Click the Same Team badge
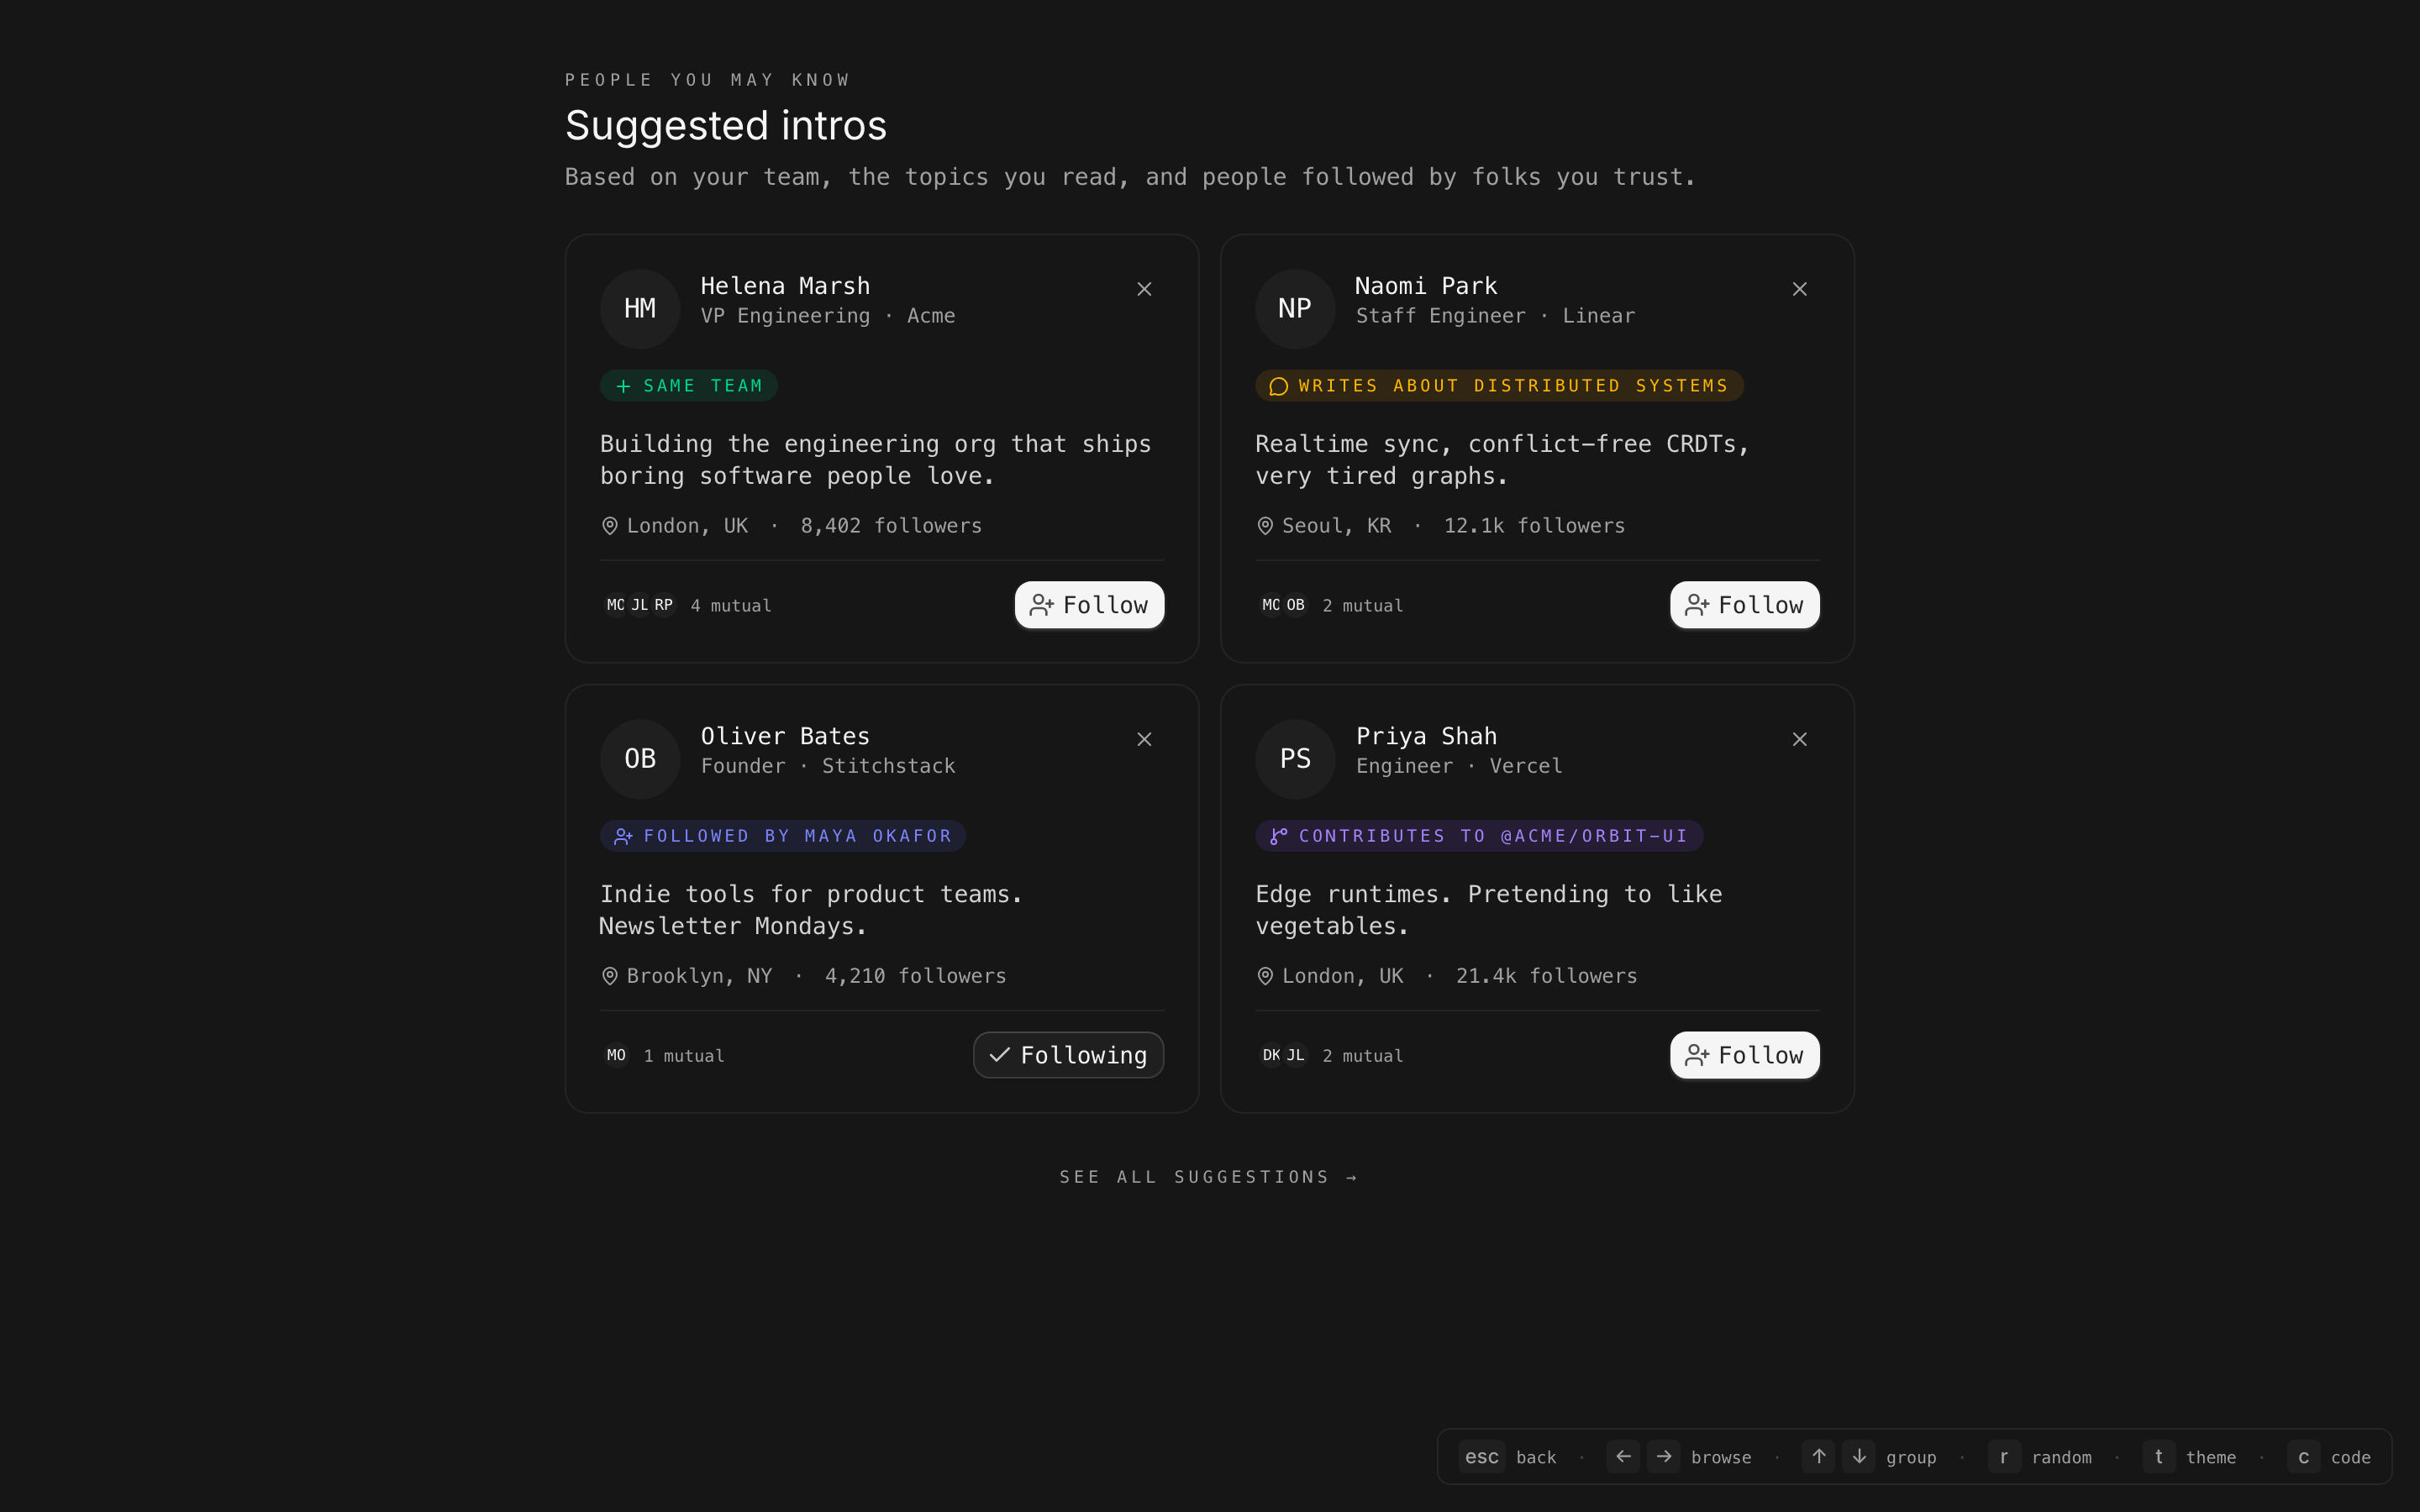 coord(689,386)
